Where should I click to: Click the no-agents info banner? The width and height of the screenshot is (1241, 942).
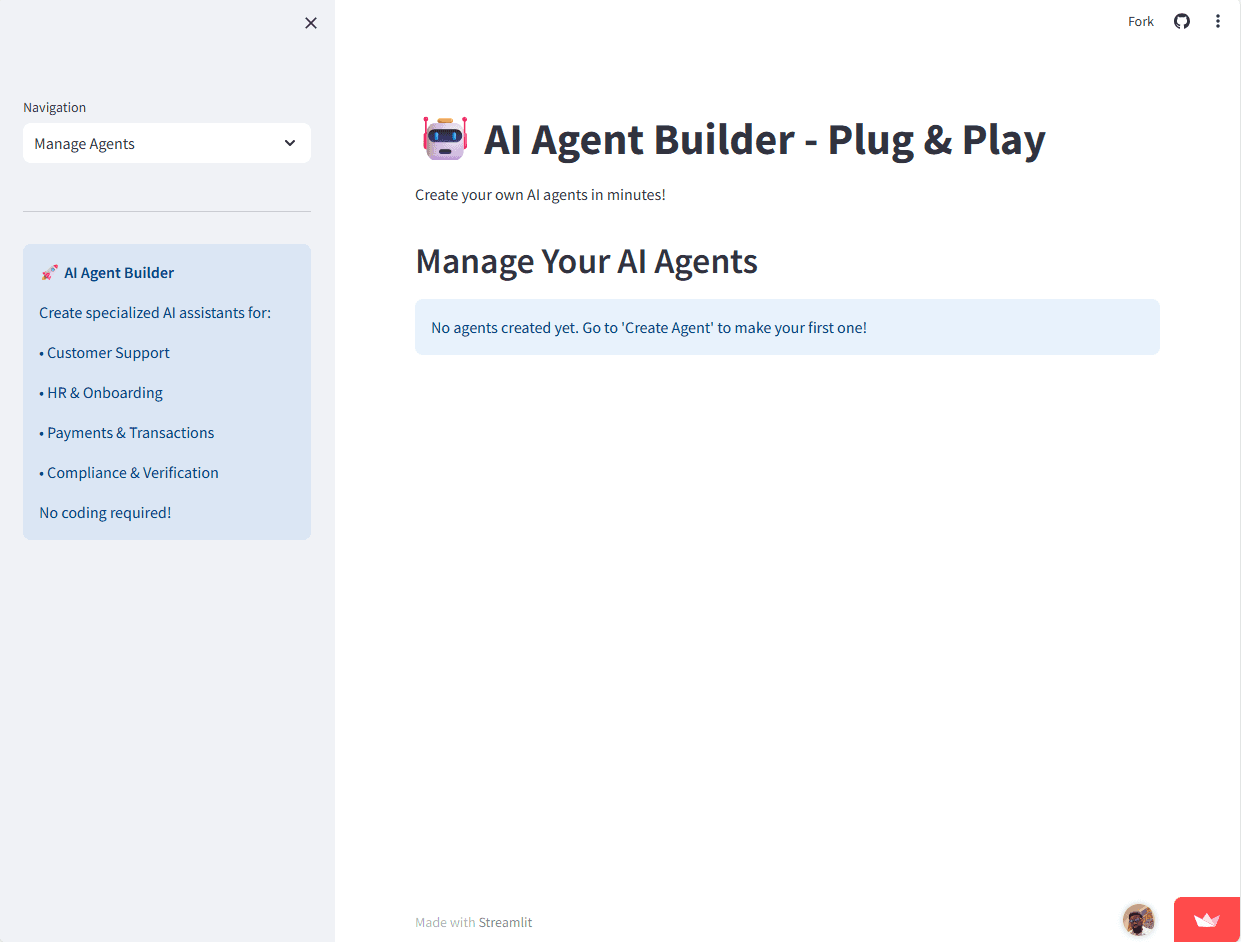coord(787,327)
